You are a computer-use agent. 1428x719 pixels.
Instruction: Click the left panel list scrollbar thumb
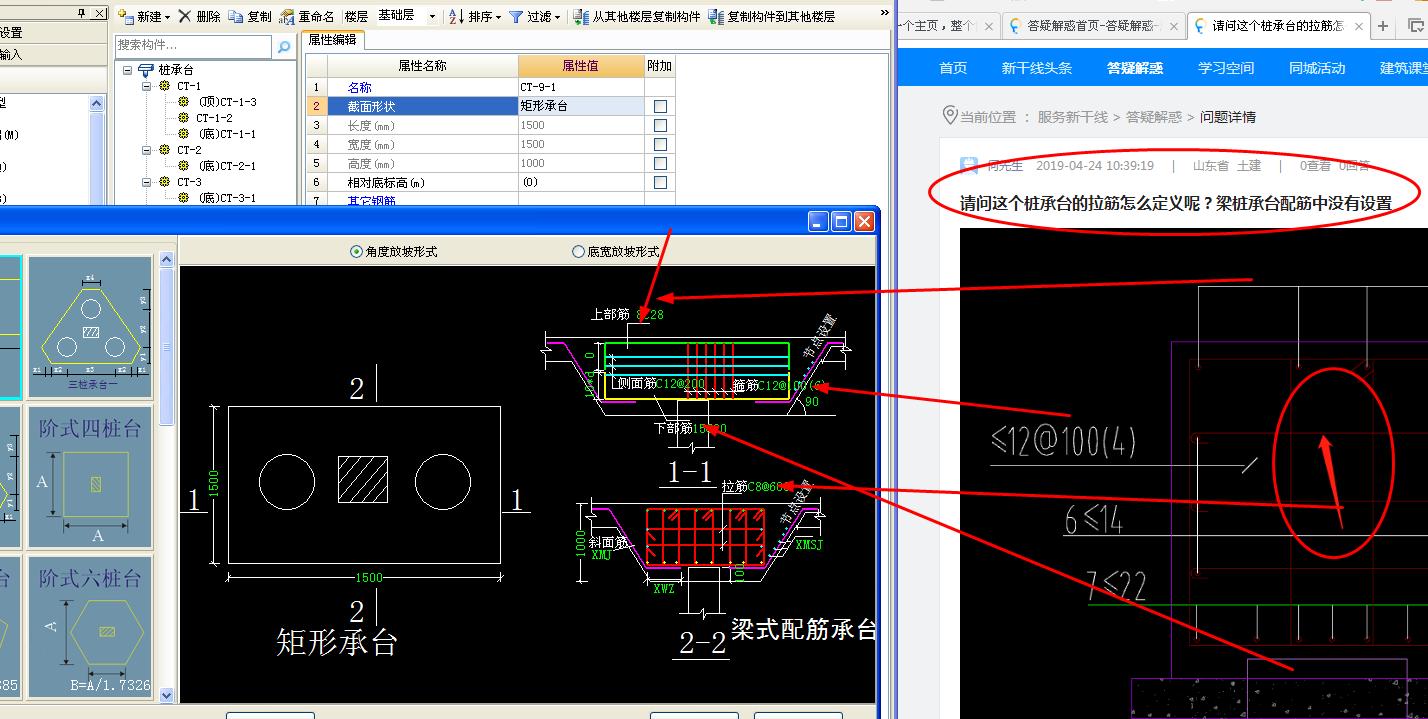click(96, 160)
